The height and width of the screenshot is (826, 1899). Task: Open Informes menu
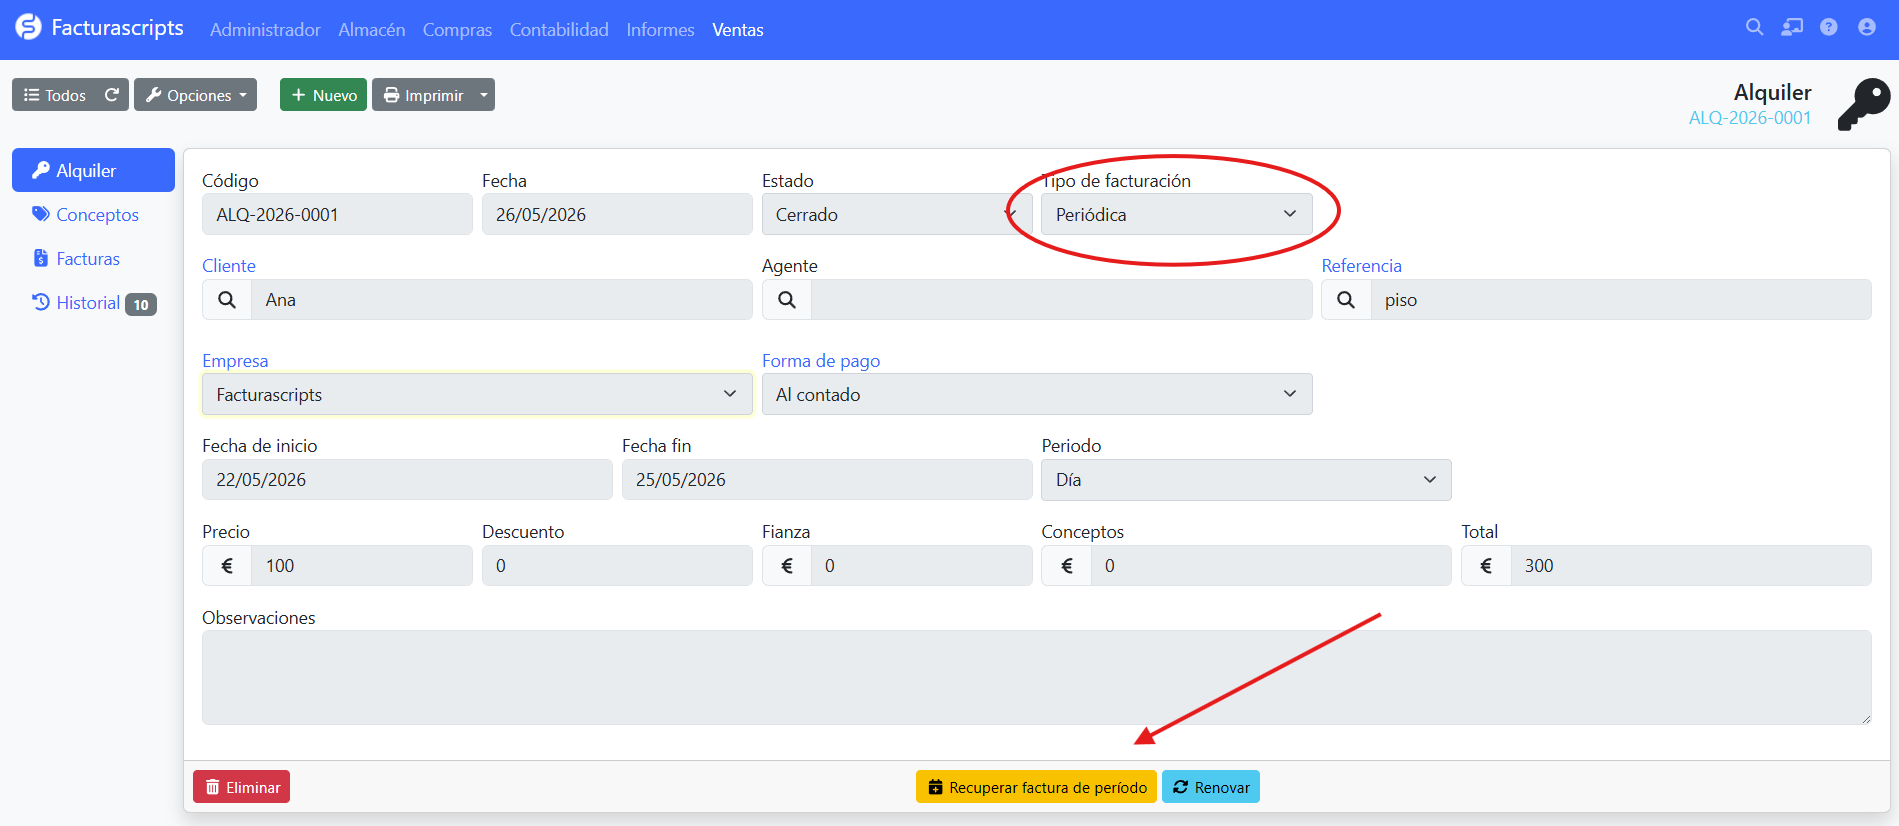coord(660,30)
